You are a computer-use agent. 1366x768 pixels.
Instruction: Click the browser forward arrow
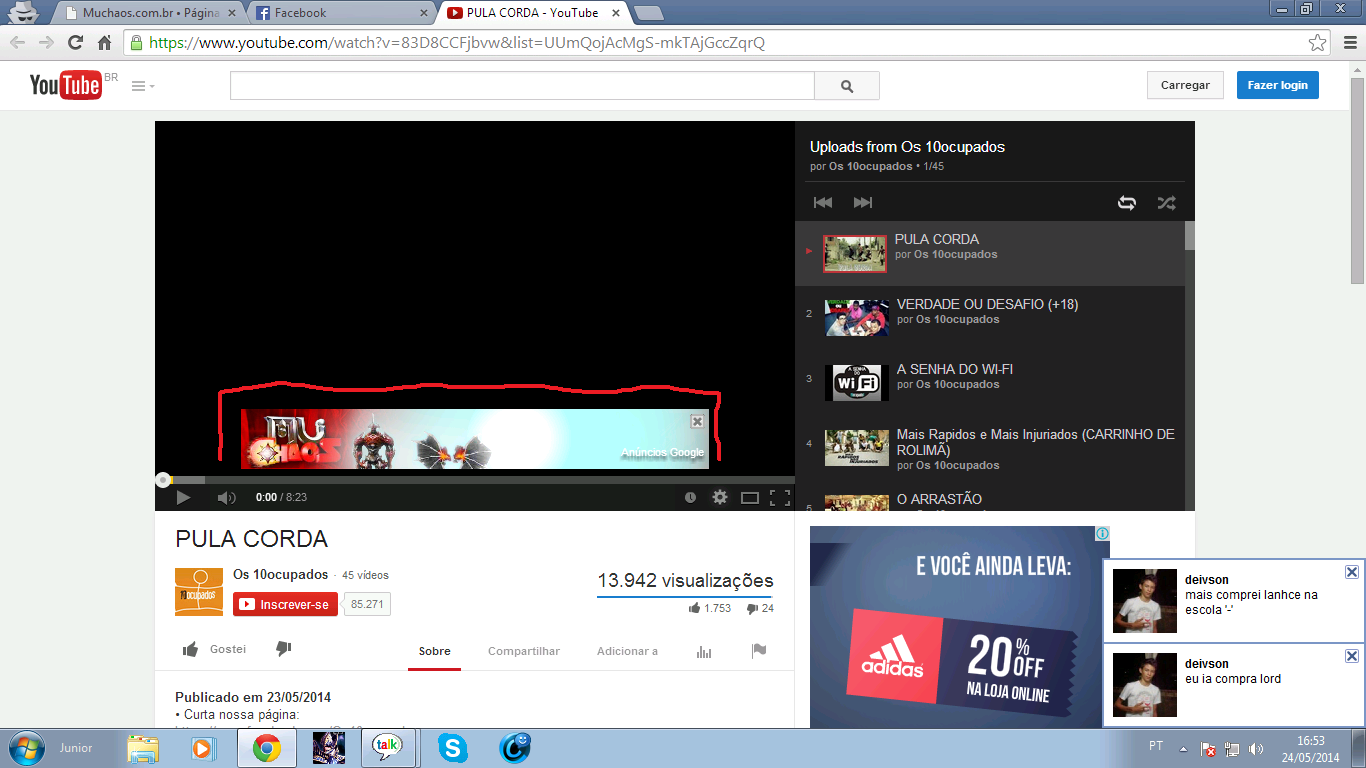(x=46, y=43)
